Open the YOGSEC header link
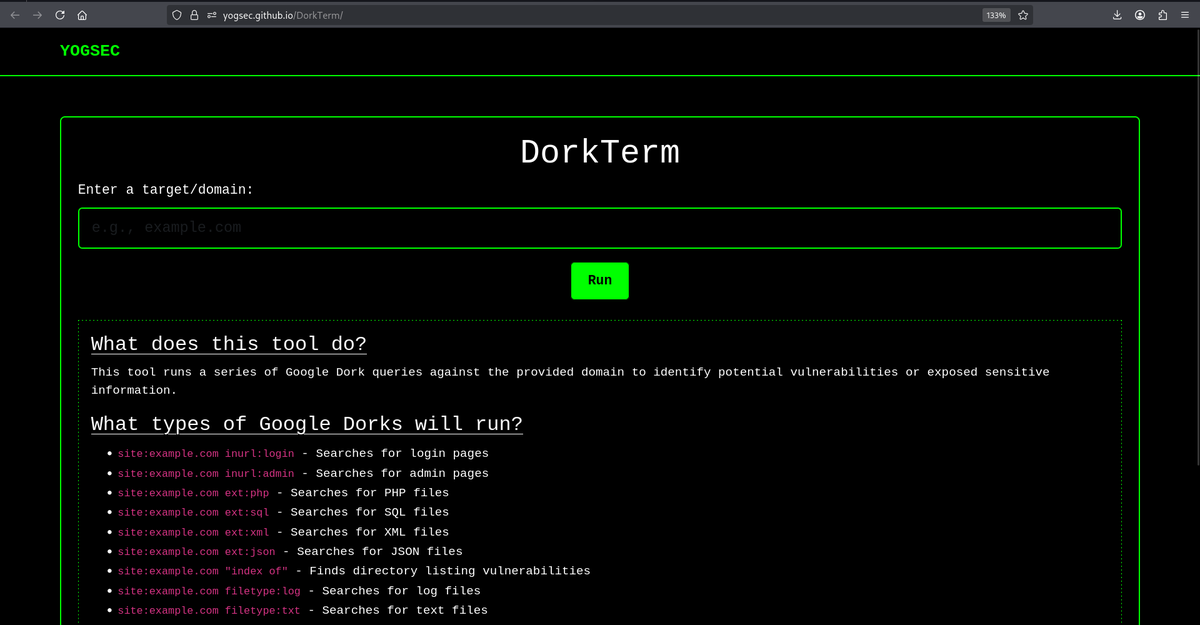This screenshot has height=625, width=1200. tap(90, 51)
